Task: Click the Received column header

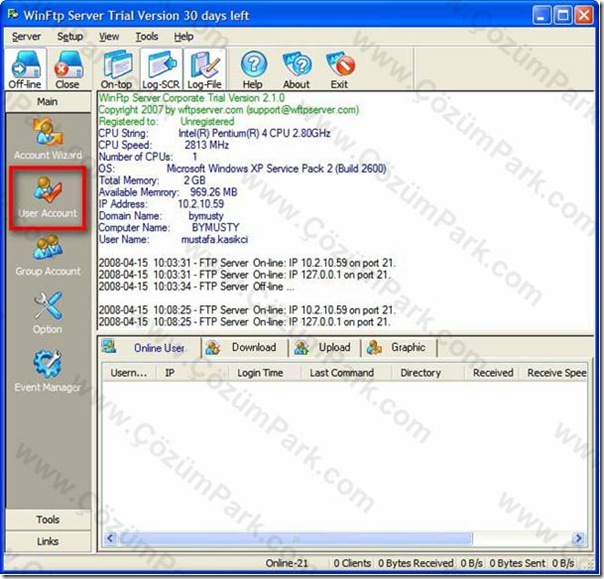Action: [492, 373]
